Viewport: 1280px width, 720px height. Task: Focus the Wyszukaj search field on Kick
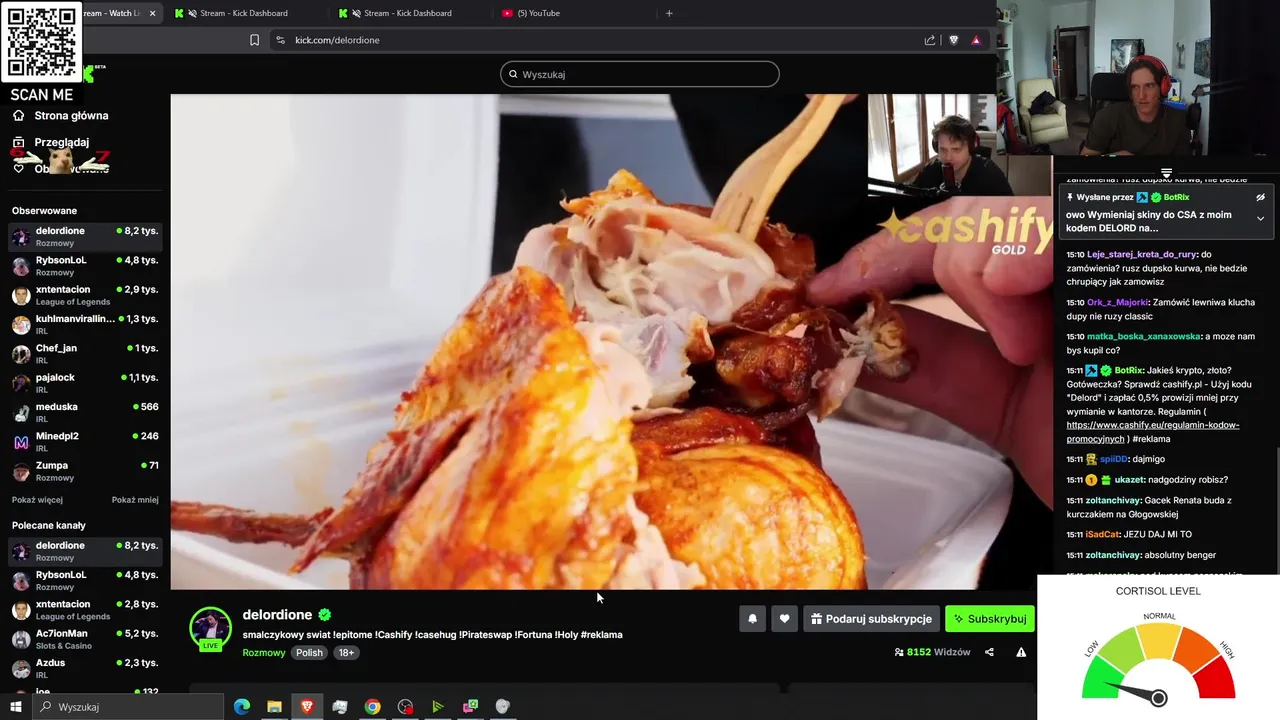pos(640,74)
